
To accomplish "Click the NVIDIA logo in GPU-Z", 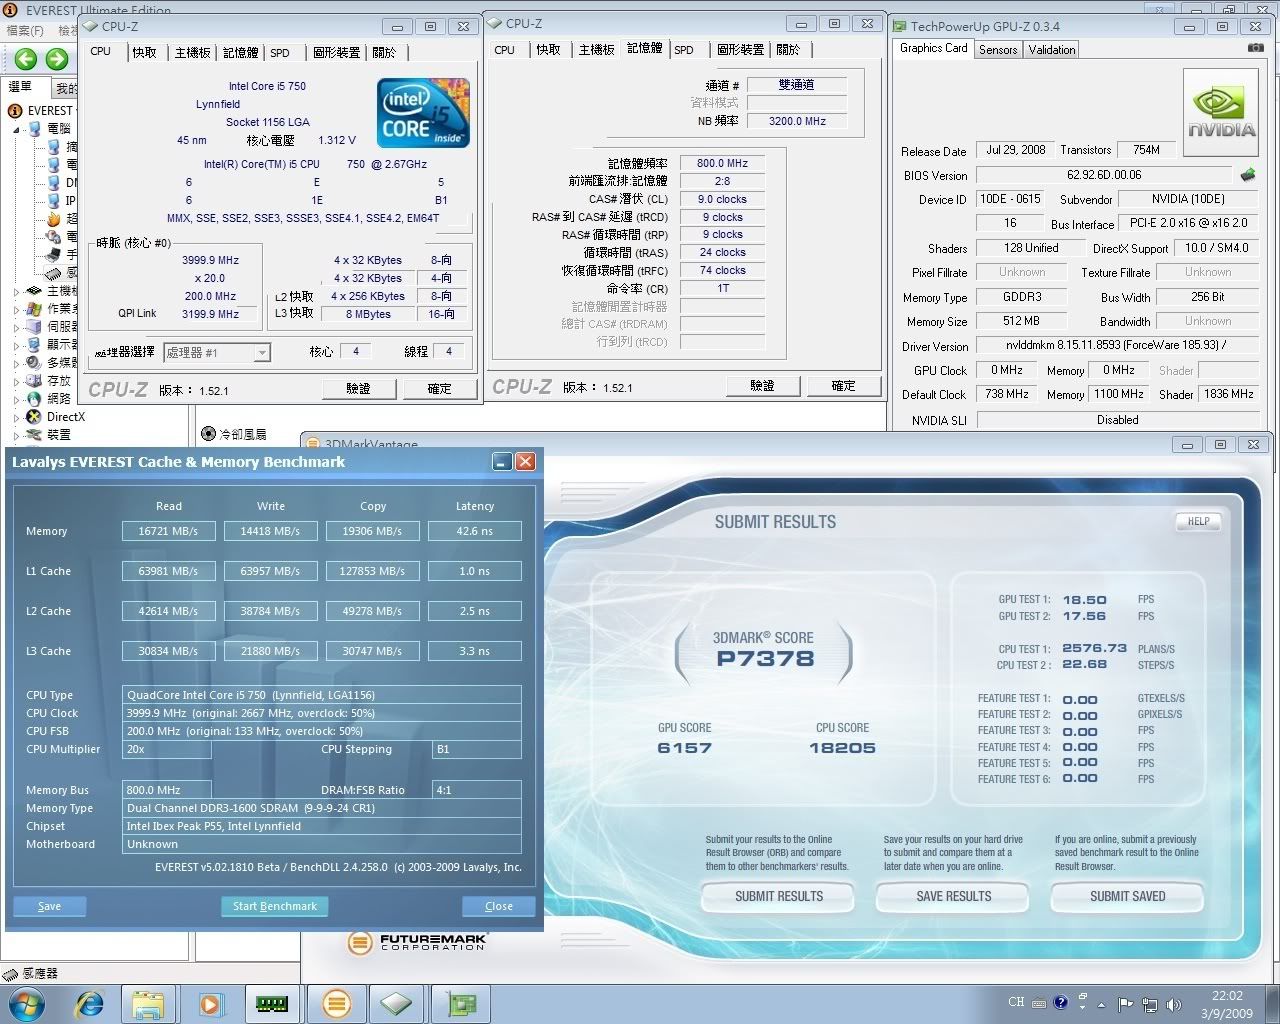I will click(x=1220, y=112).
